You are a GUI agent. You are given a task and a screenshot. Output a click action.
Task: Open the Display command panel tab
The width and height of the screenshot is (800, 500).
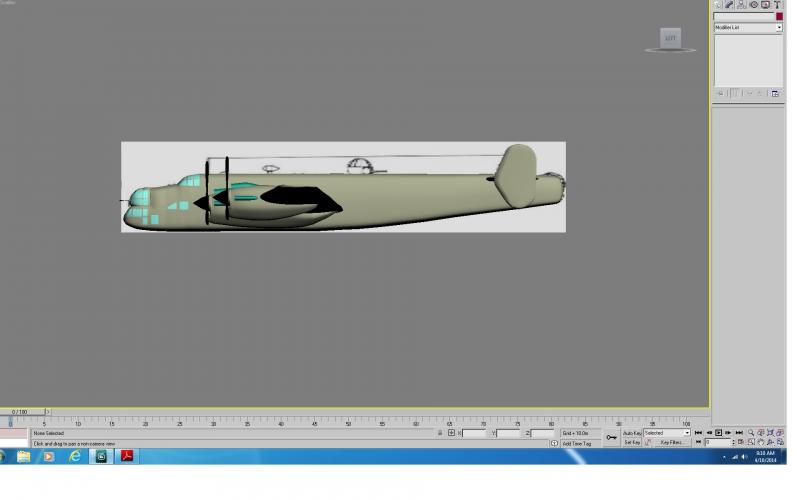click(765, 5)
